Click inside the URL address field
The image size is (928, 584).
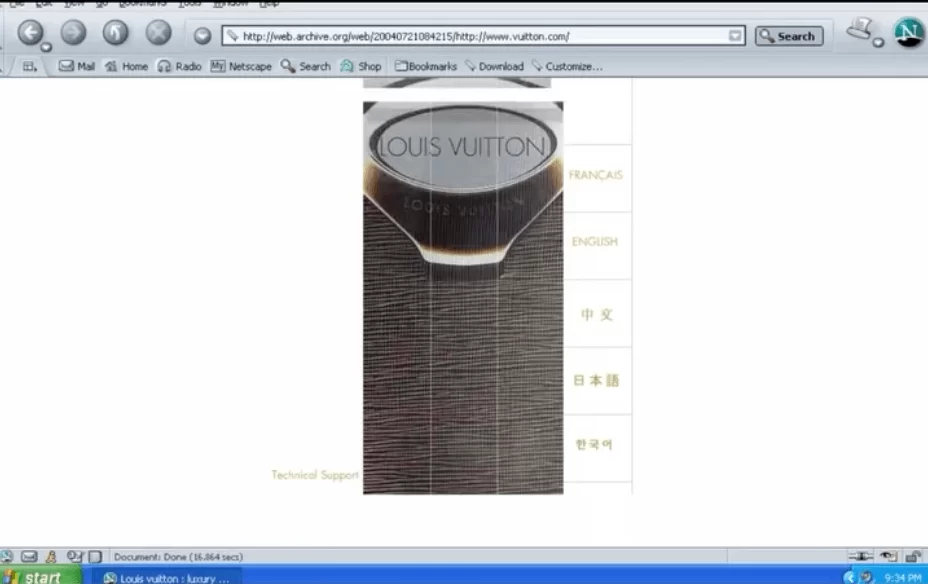click(x=480, y=36)
